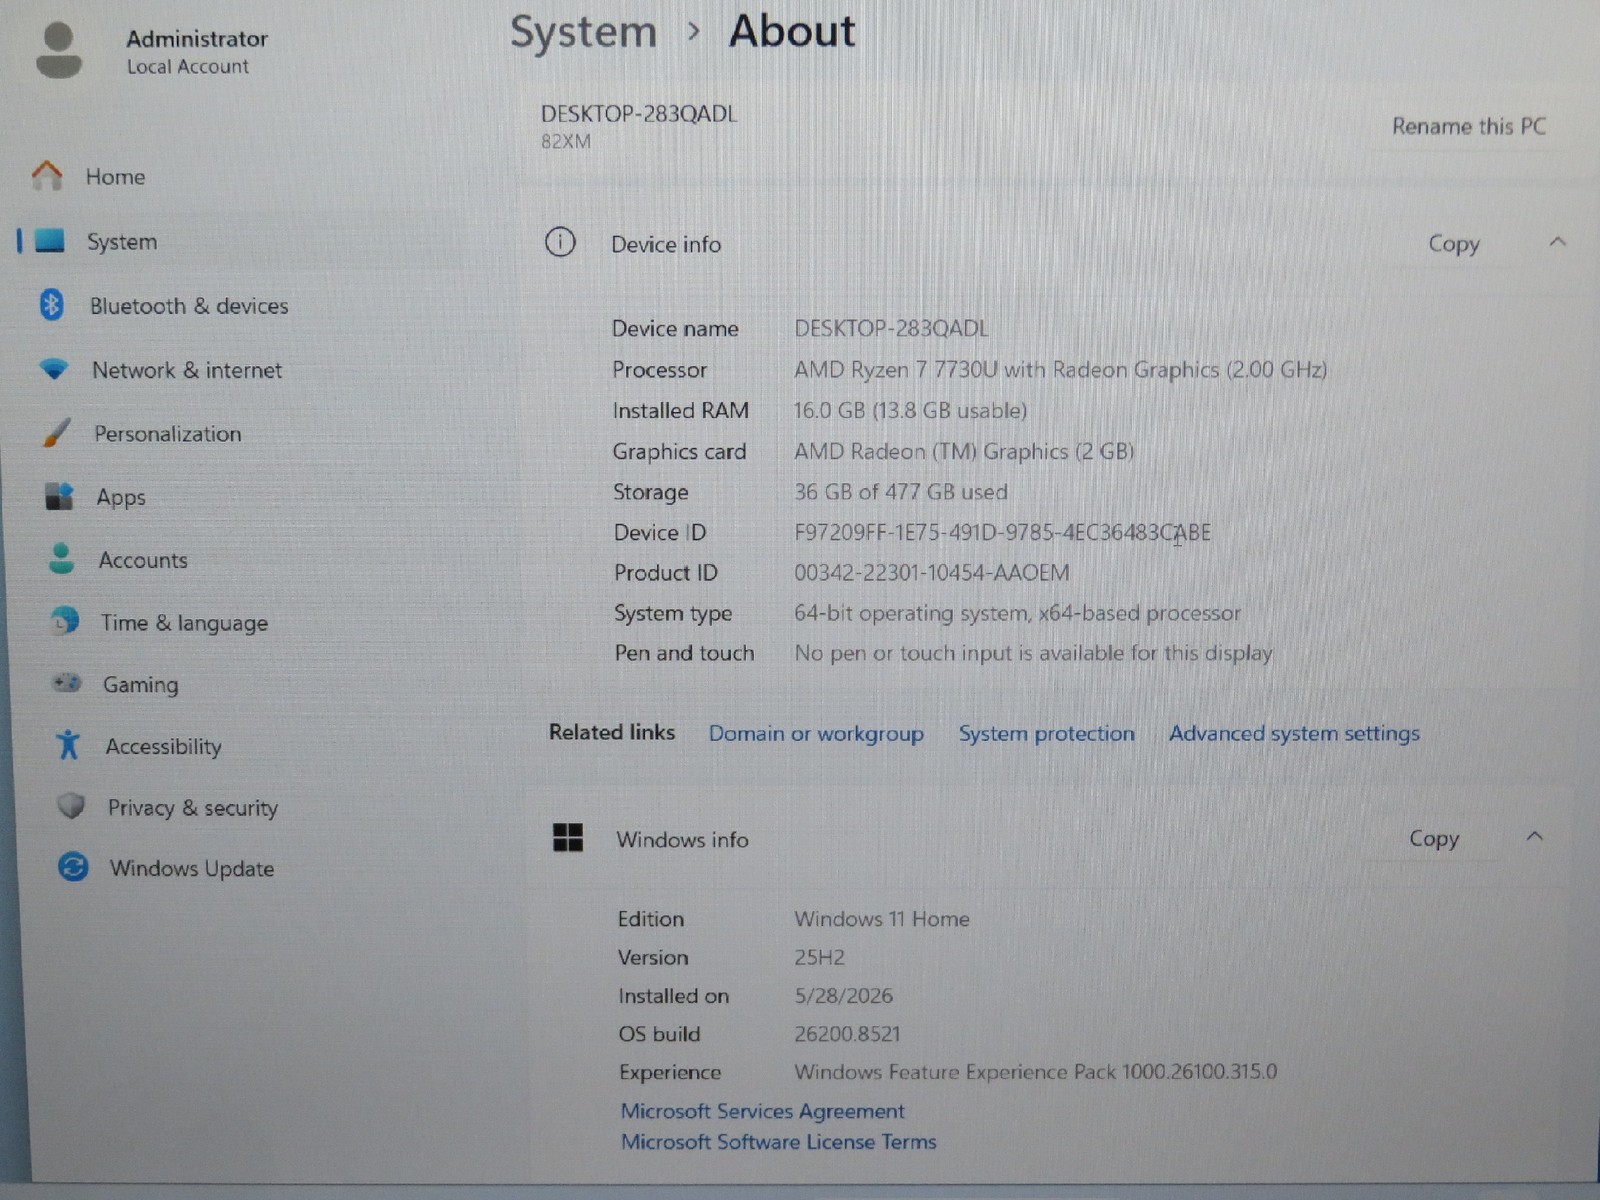
Task: Click the 25H2 version value
Action: 819,958
